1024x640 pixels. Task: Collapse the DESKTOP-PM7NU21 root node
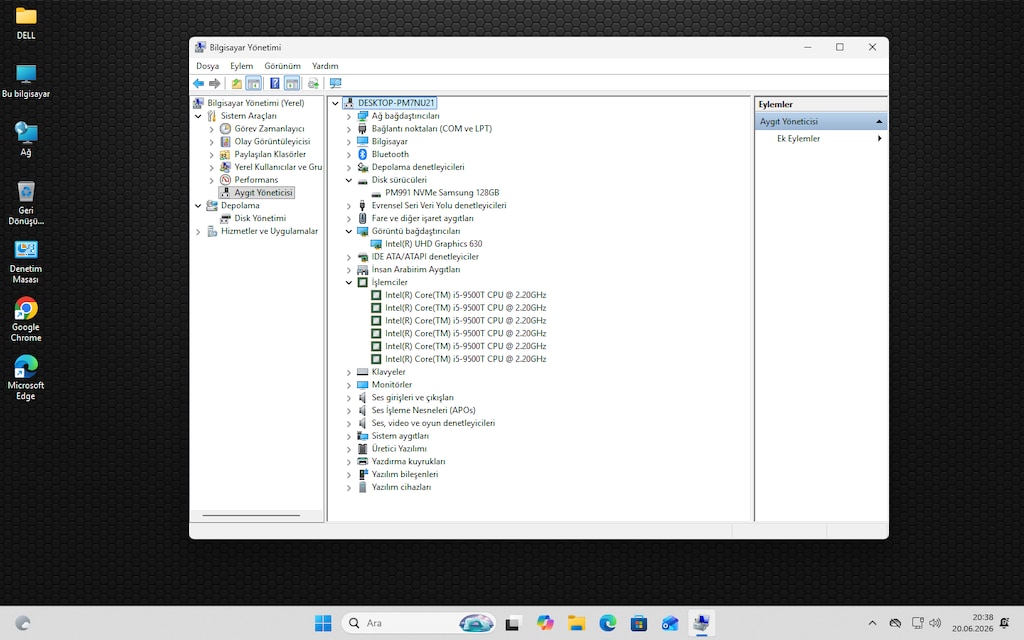pyautogui.click(x=336, y=103)
